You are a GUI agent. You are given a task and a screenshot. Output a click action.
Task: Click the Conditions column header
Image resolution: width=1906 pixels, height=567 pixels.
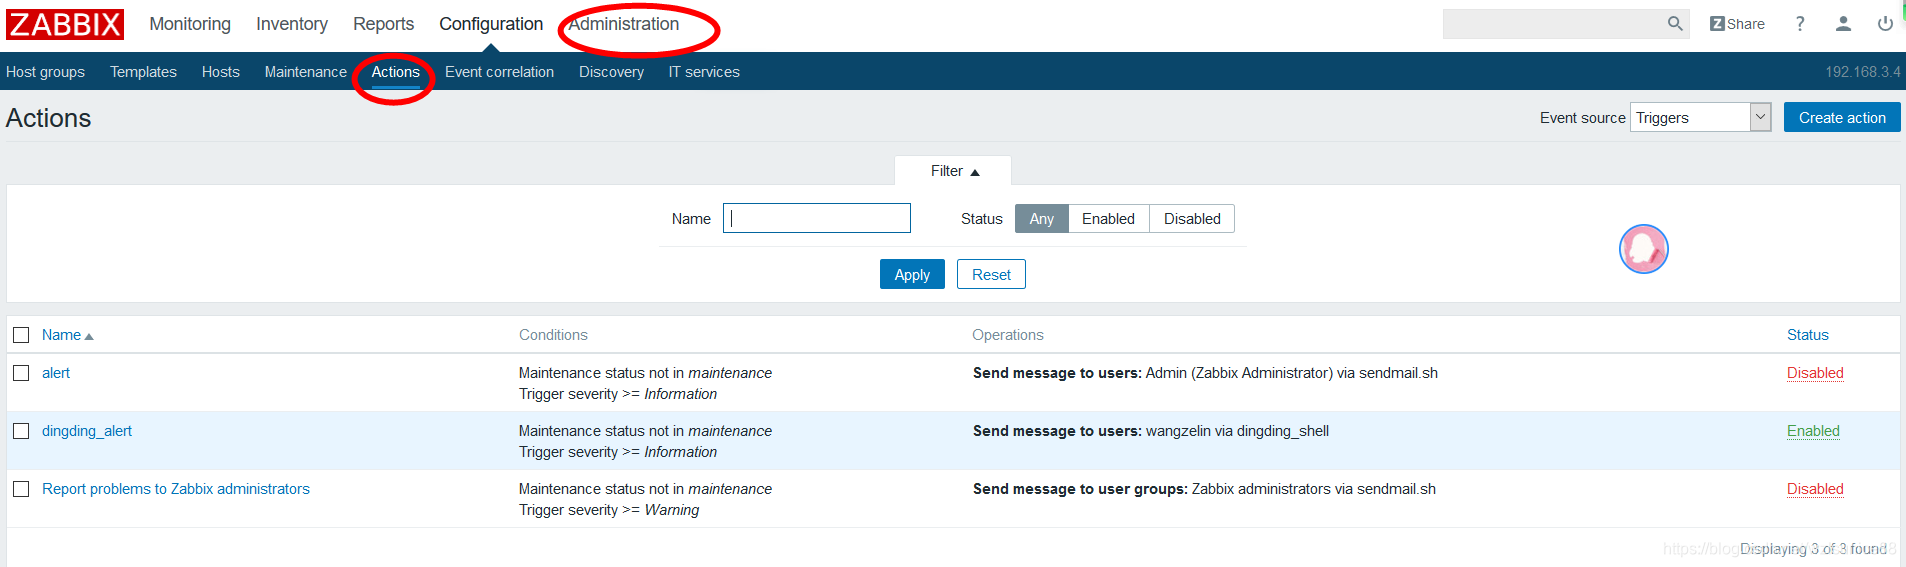pos(553,335)
